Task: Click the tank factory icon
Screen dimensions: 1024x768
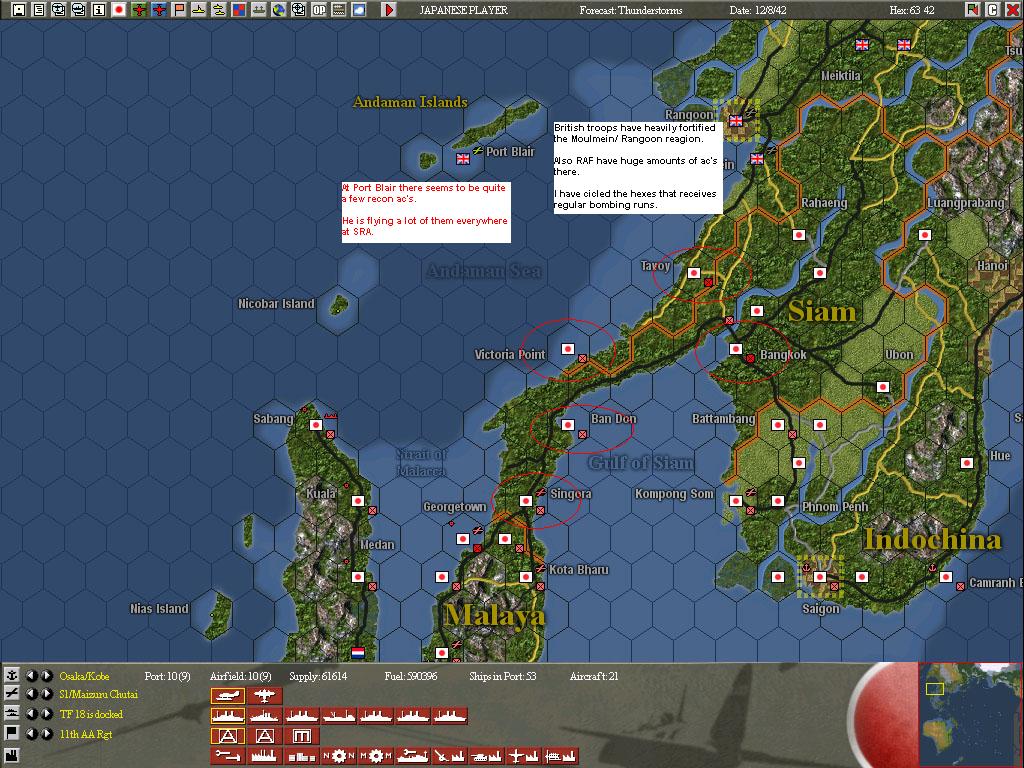Action: 486,756
